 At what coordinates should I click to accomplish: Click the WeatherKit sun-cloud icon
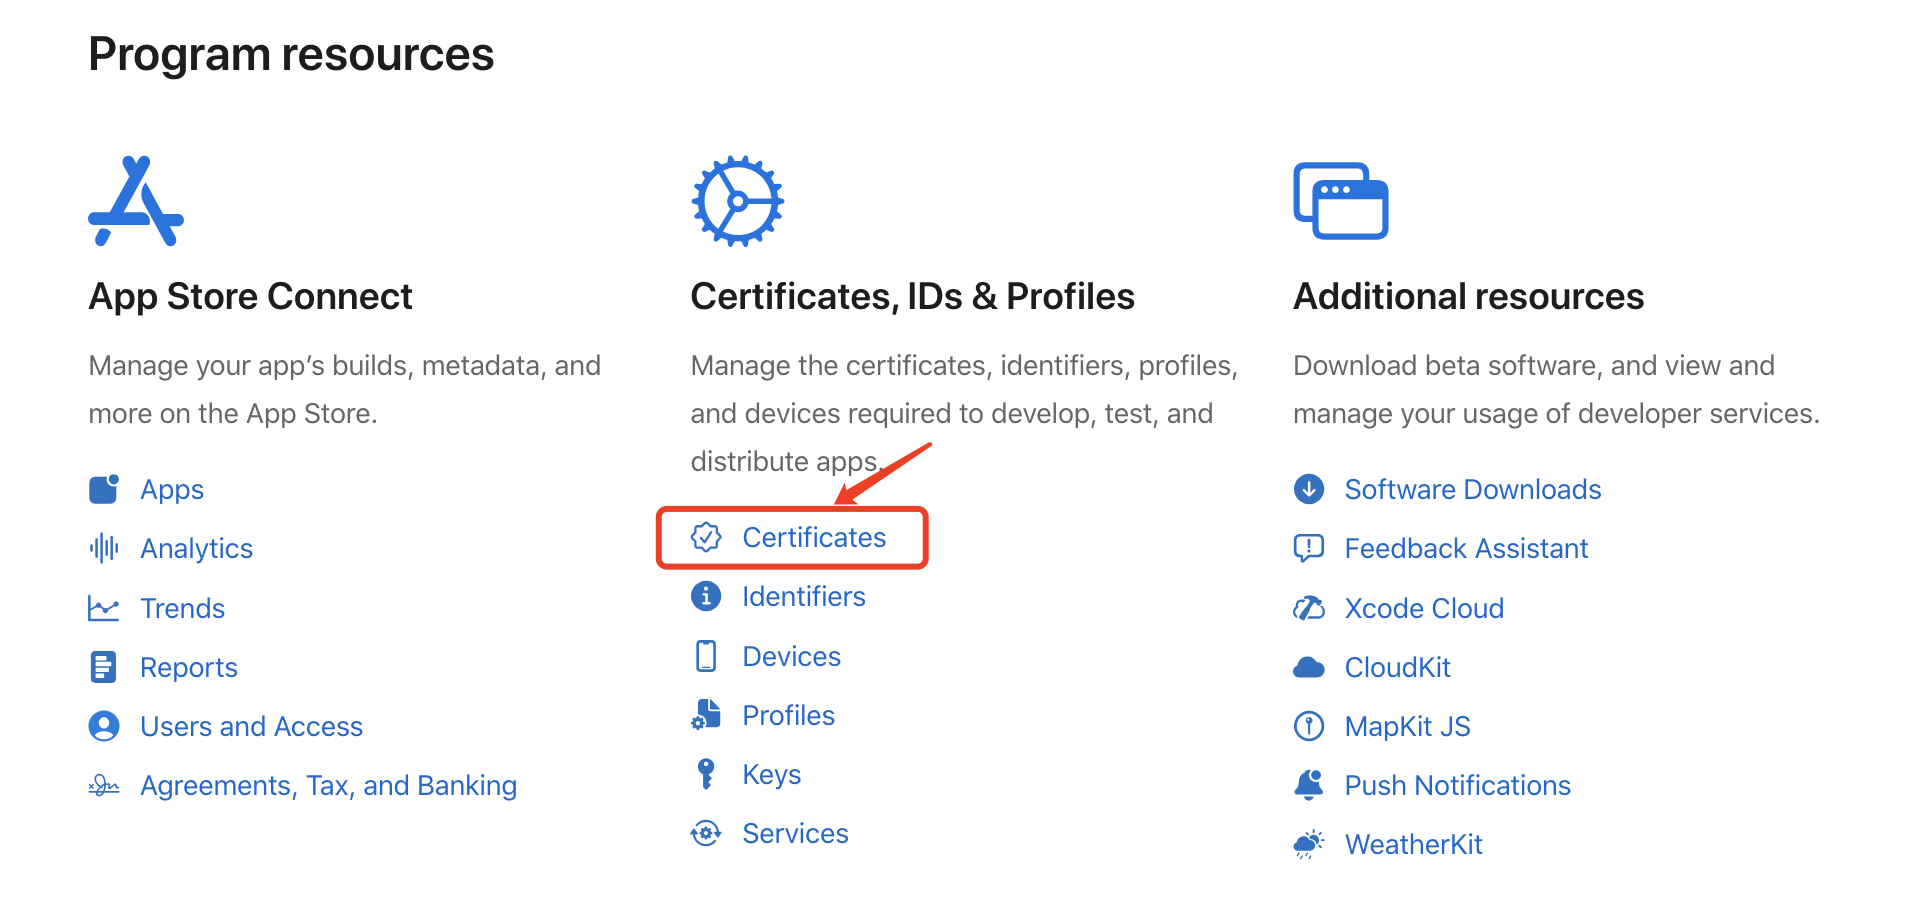[1308, 844]
